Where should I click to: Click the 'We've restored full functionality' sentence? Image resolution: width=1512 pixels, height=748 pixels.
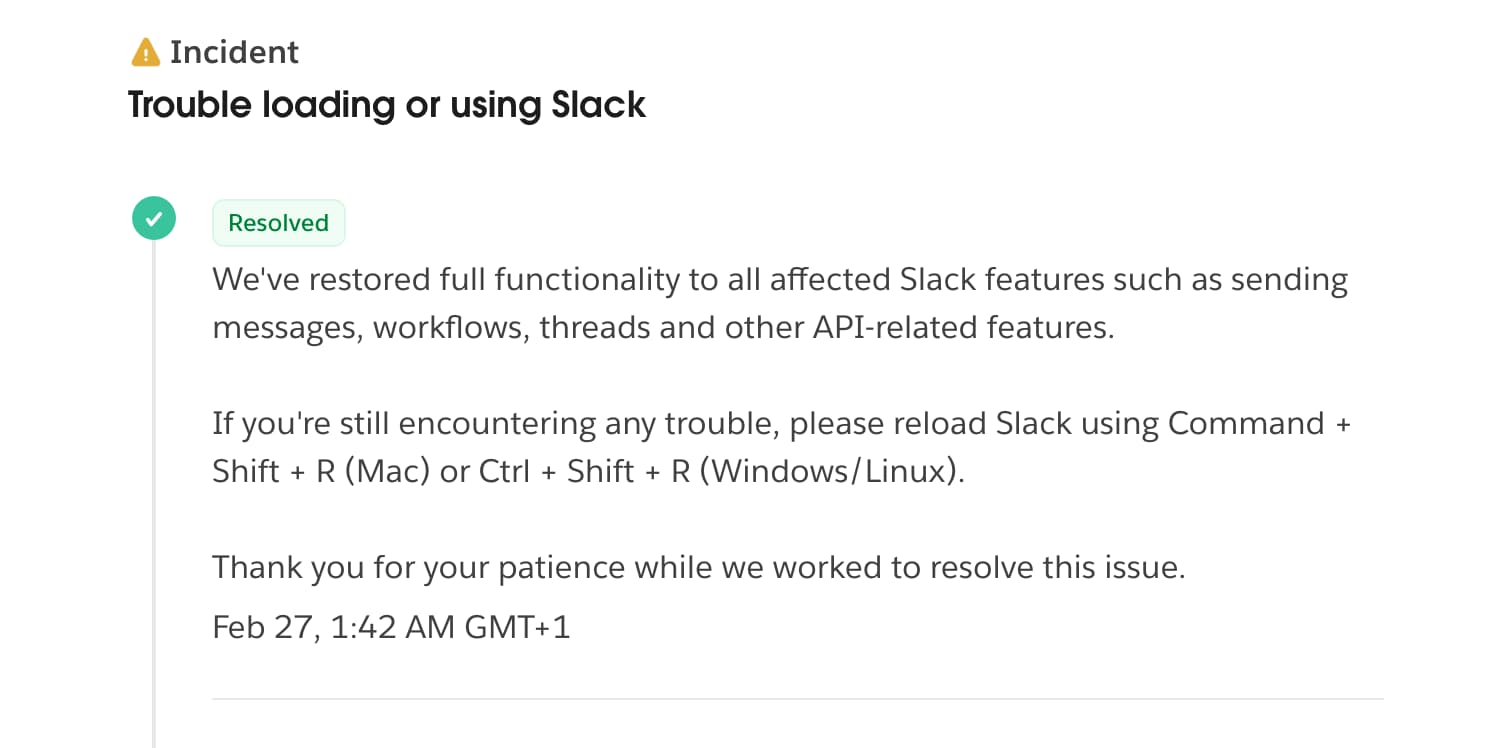(x=780, y=303)
